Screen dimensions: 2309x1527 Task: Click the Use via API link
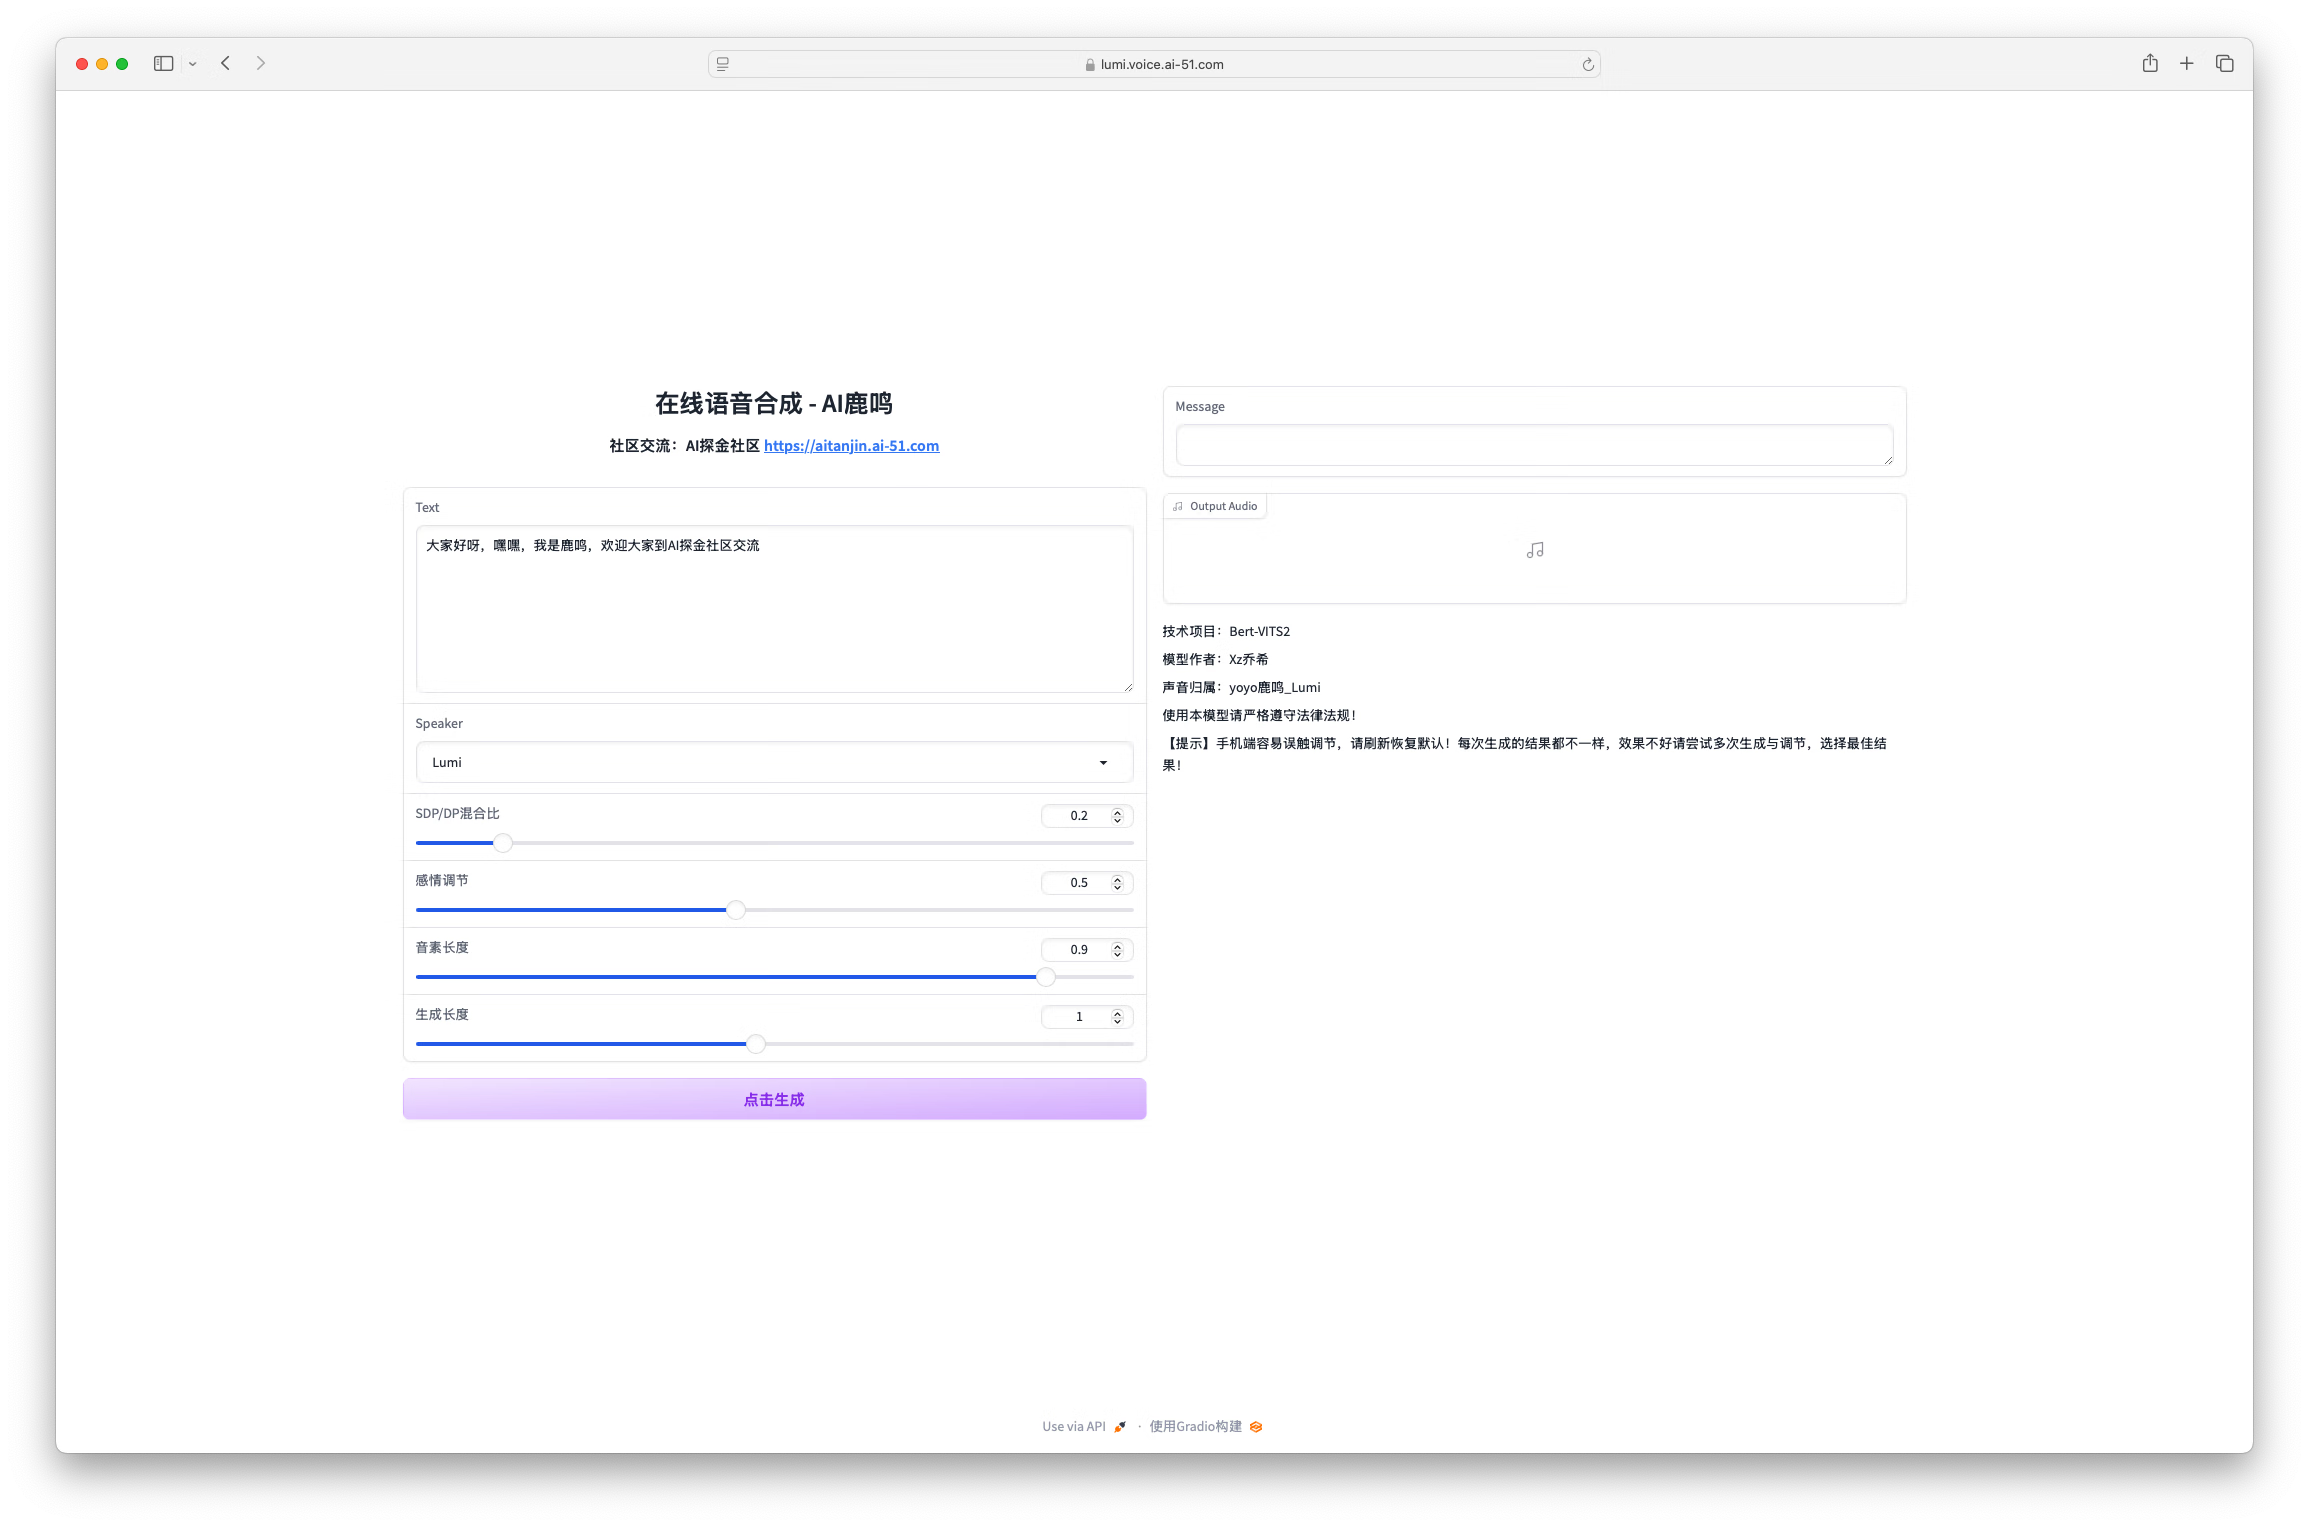(x=1075, y=1426)
